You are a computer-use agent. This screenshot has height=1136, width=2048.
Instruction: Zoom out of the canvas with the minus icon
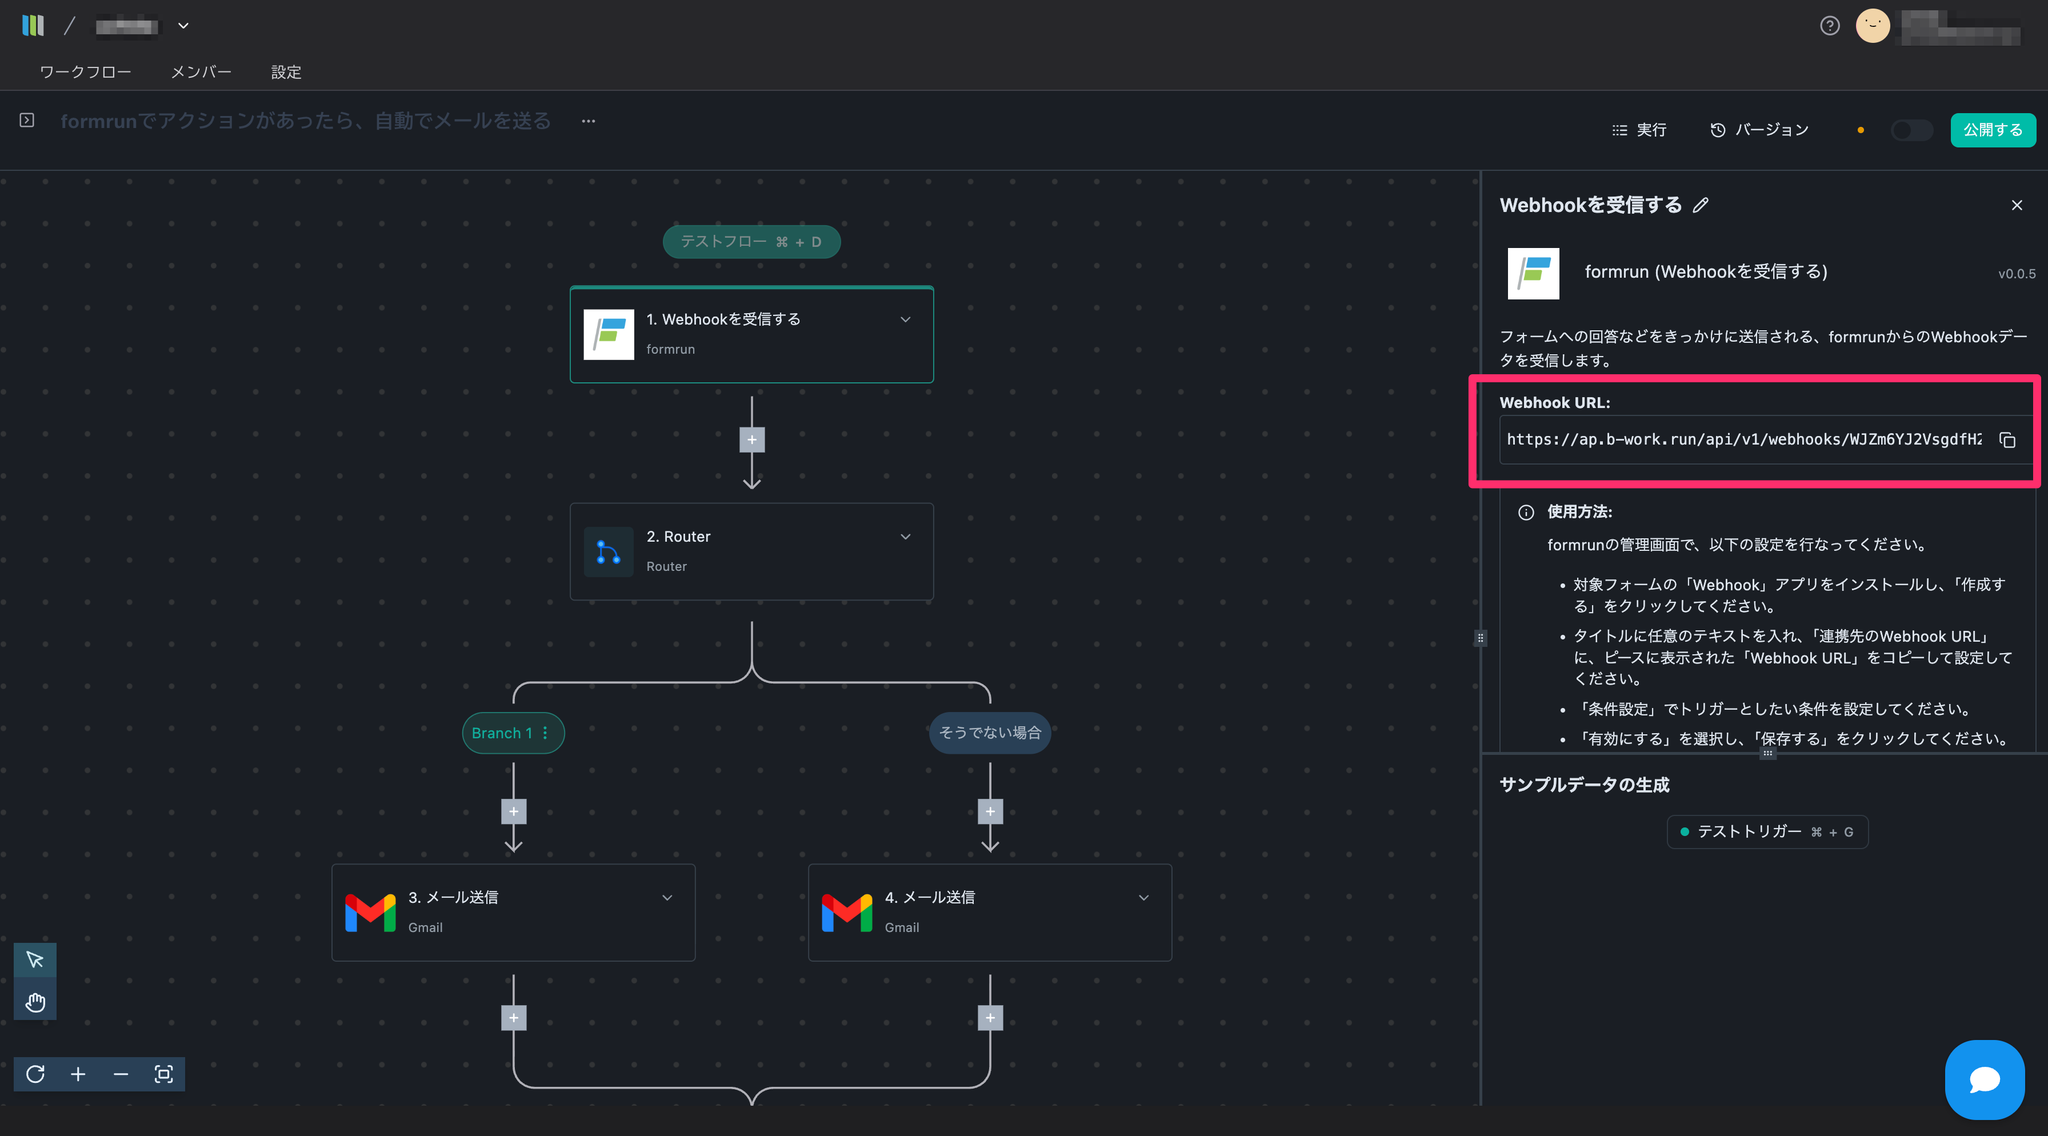click(121, 1074)
